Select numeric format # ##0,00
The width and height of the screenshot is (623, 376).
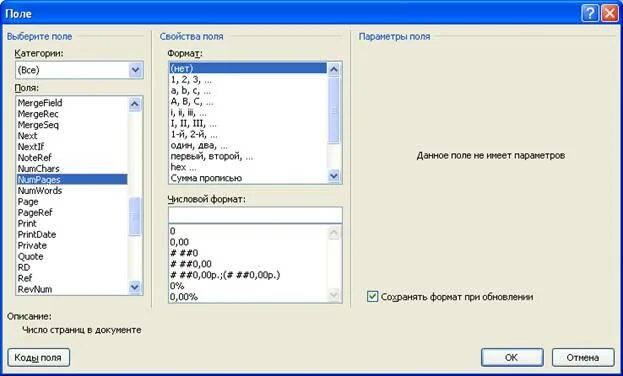pyautogui.click(x=248, y=264)
